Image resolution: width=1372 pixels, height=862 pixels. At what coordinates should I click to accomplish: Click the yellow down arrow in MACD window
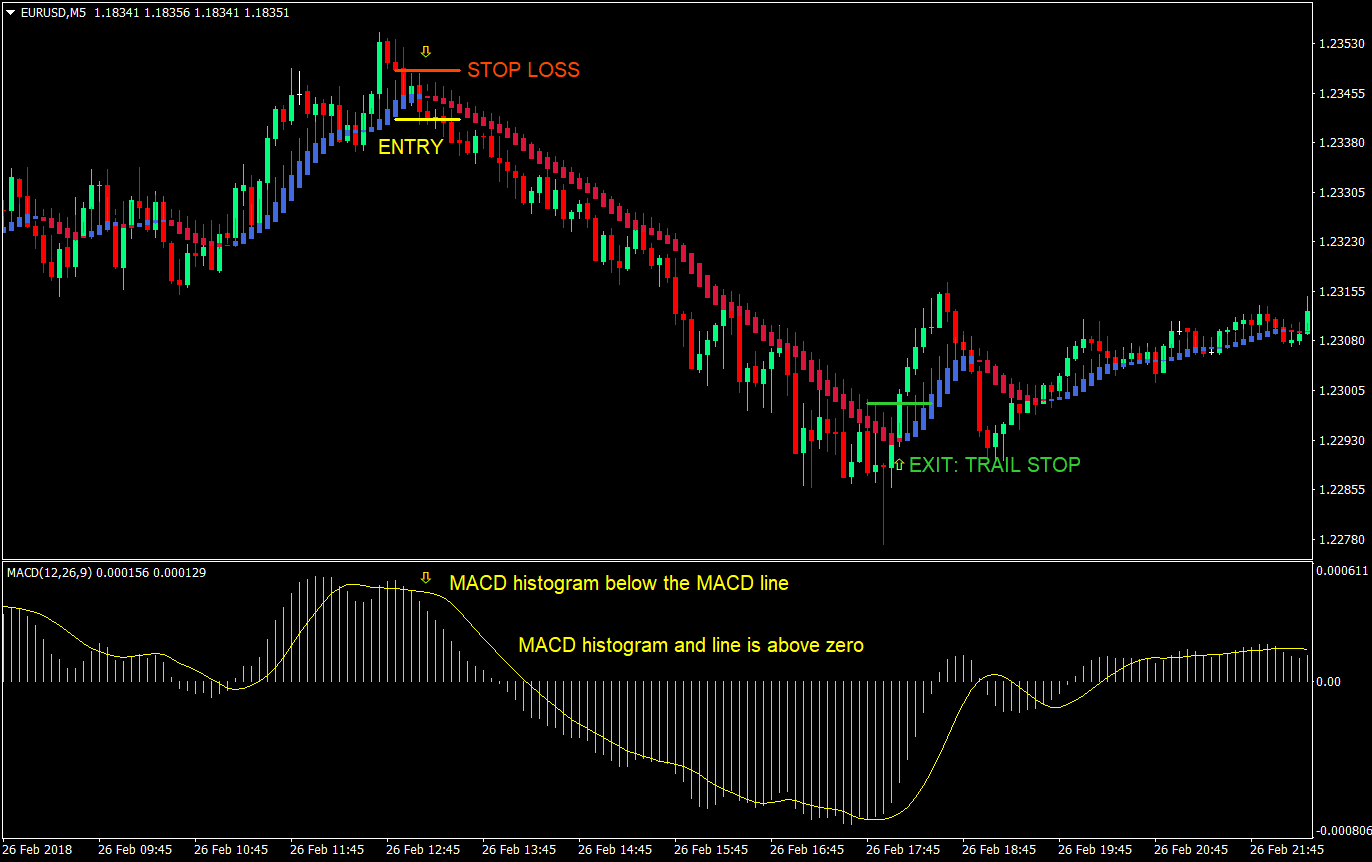click(425, 578)
